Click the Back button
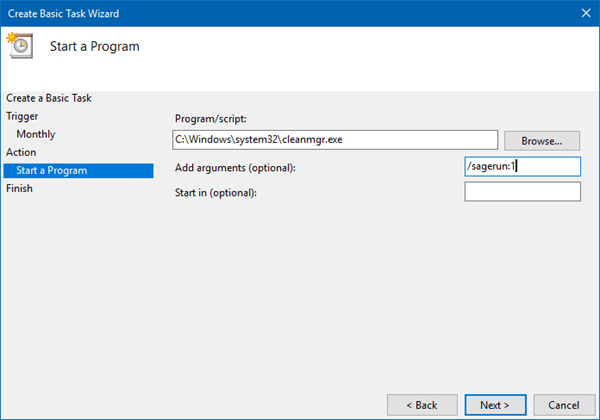The image size is (600, 420). pos(422,405)
